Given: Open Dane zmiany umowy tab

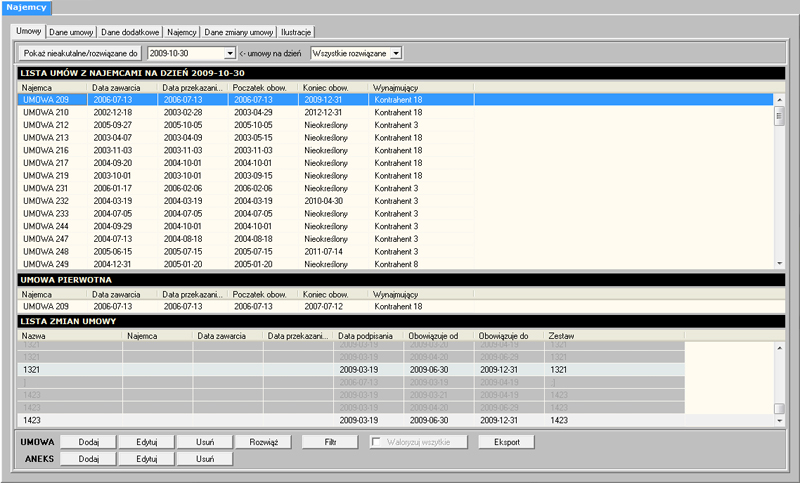Looking at the screenshot, I should click(x=239, y=32).
